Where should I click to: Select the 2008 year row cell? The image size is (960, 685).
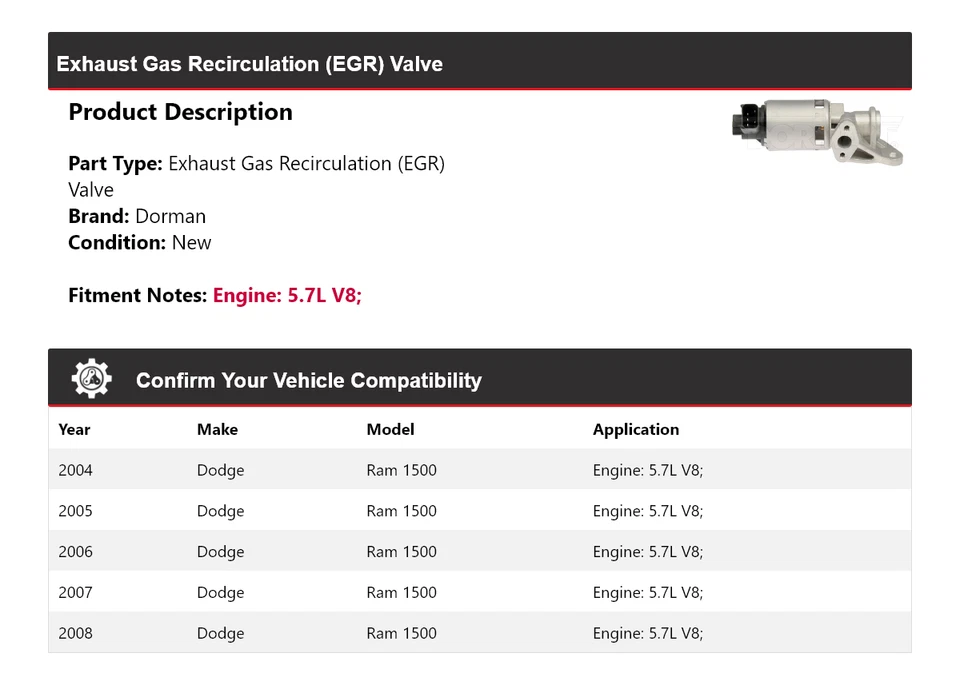pos(75,633)
